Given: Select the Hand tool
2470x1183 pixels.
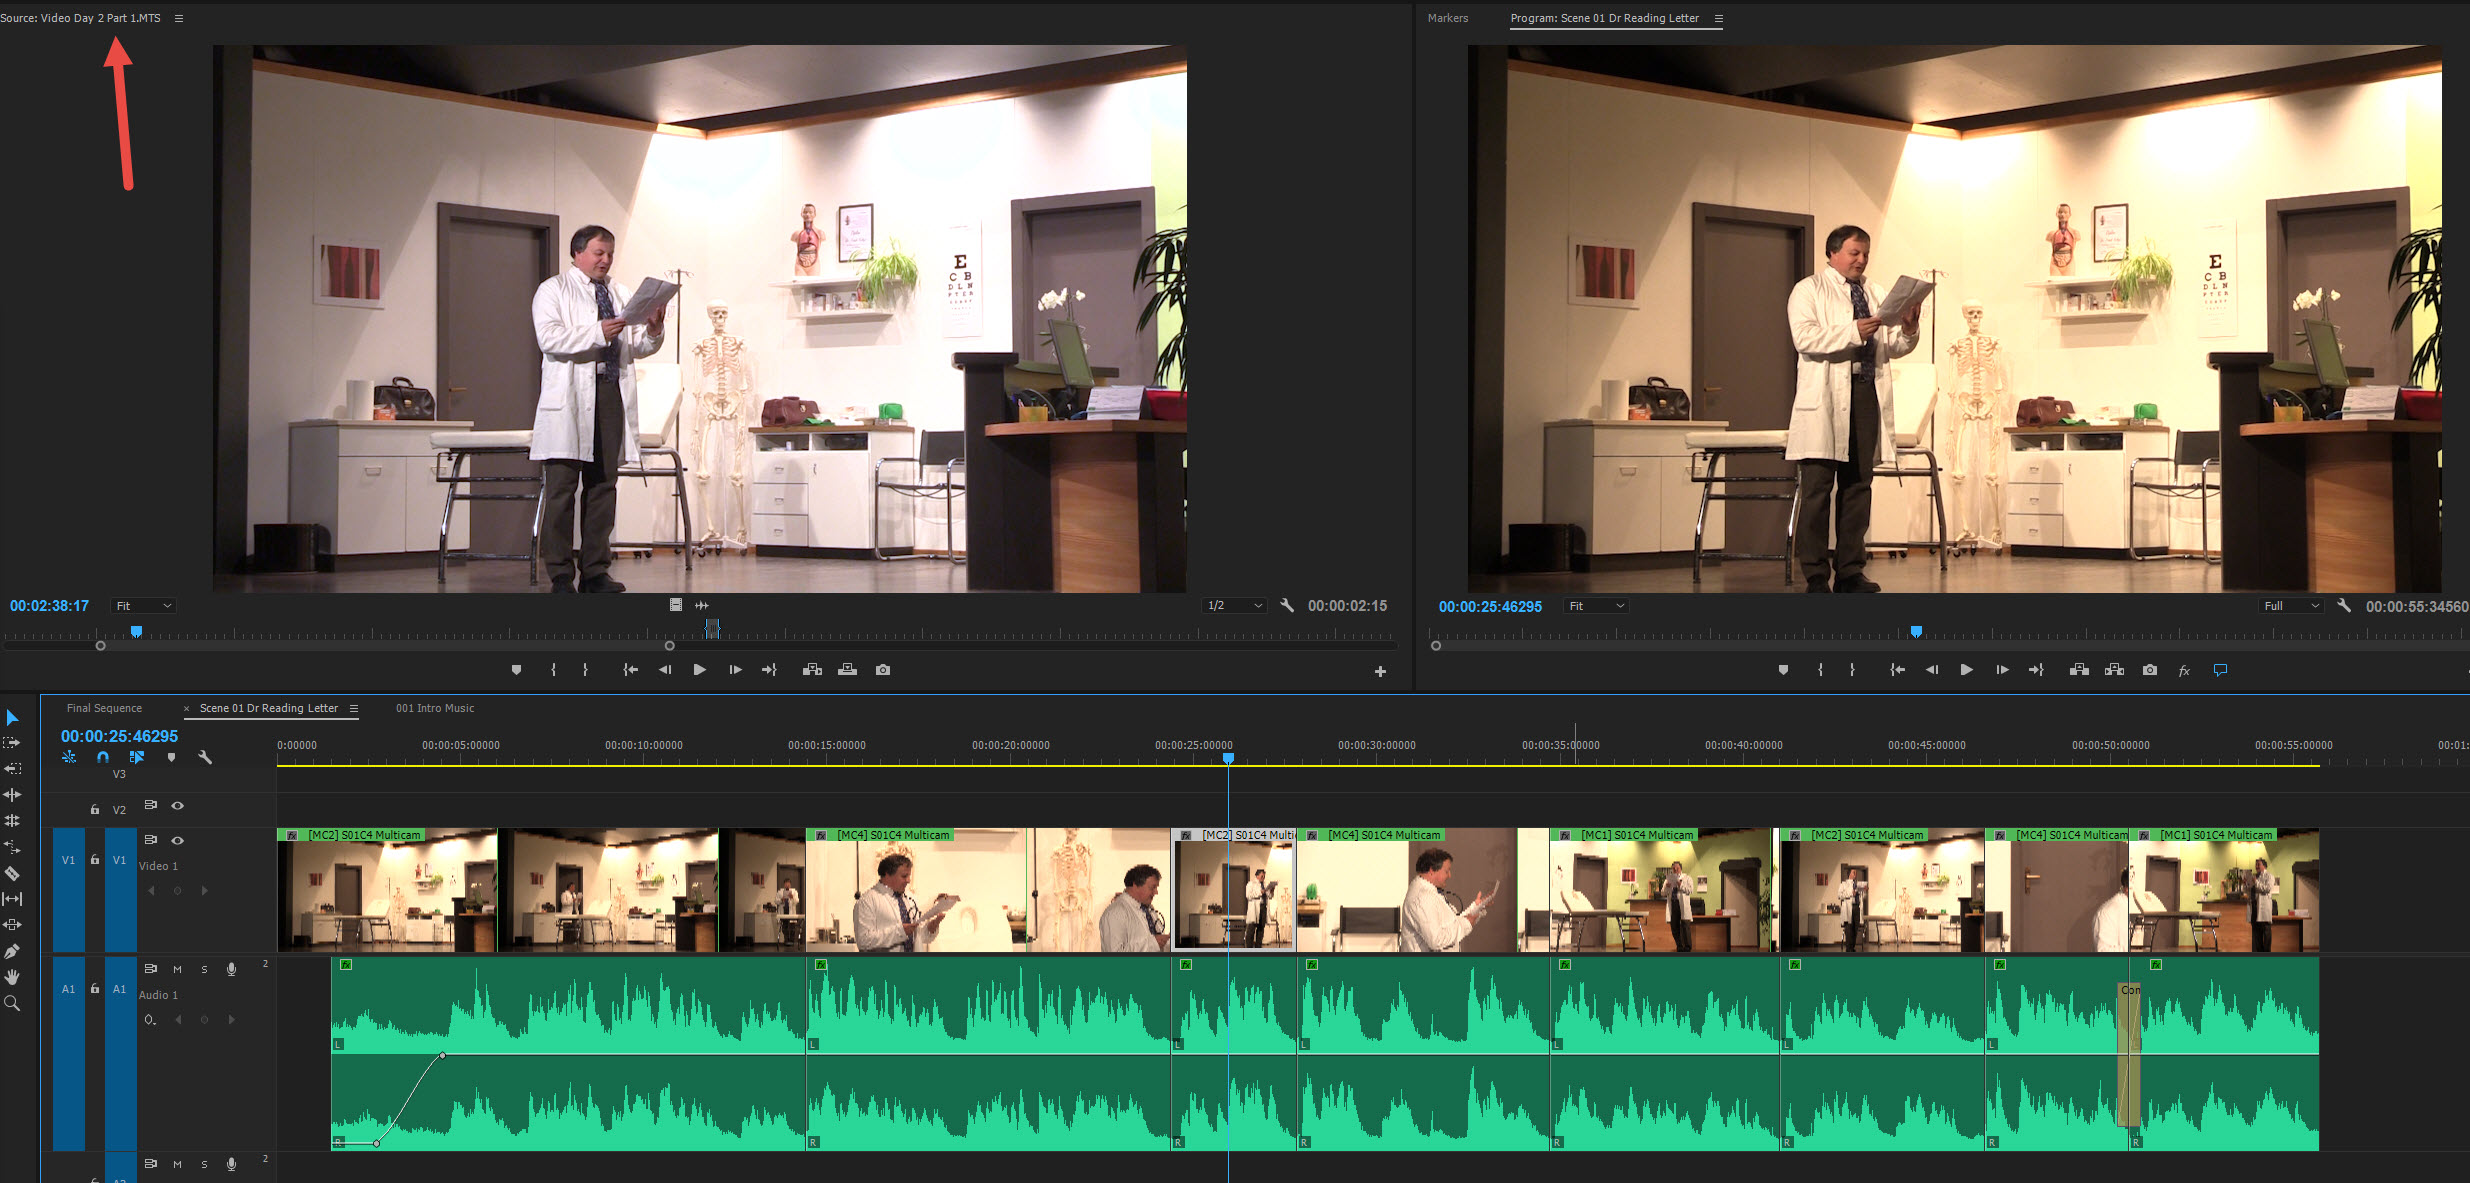Looking at the screenshot, I should pyautogui.click(x=12, y=977).
